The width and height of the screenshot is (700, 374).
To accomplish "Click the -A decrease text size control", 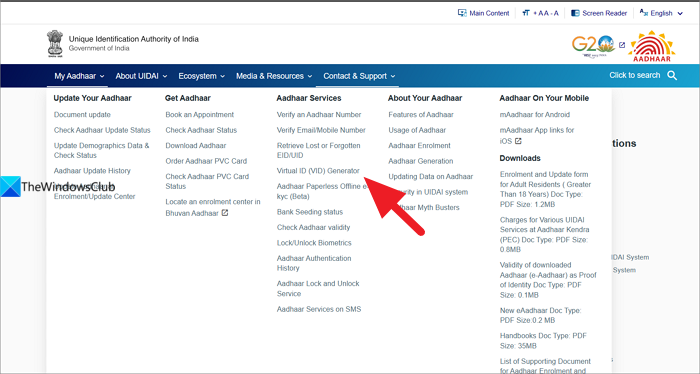I will pyautogui.click(x=554, y=13).
